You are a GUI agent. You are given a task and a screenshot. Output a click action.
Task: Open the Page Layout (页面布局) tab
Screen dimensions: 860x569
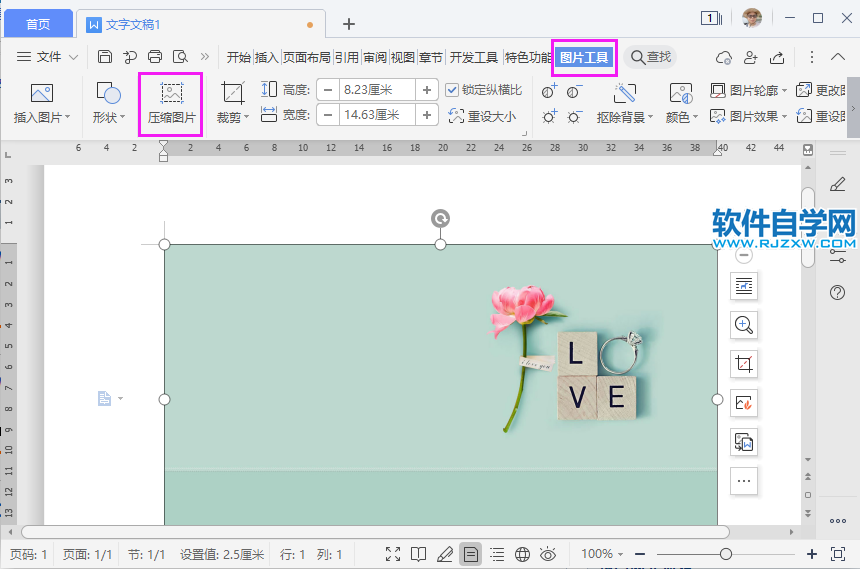(306, 57)
